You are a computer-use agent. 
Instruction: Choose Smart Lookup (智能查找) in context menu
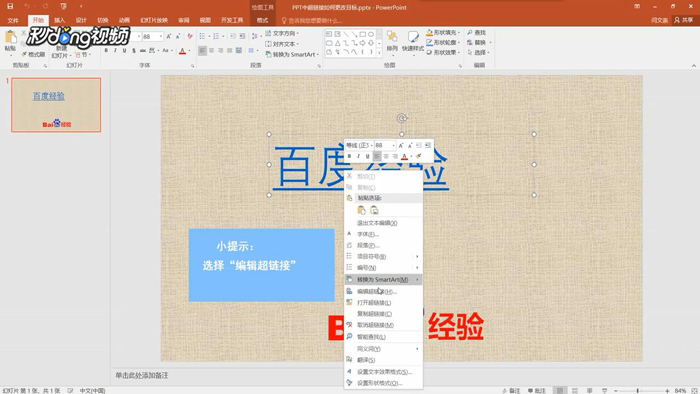tap(383, 337)
